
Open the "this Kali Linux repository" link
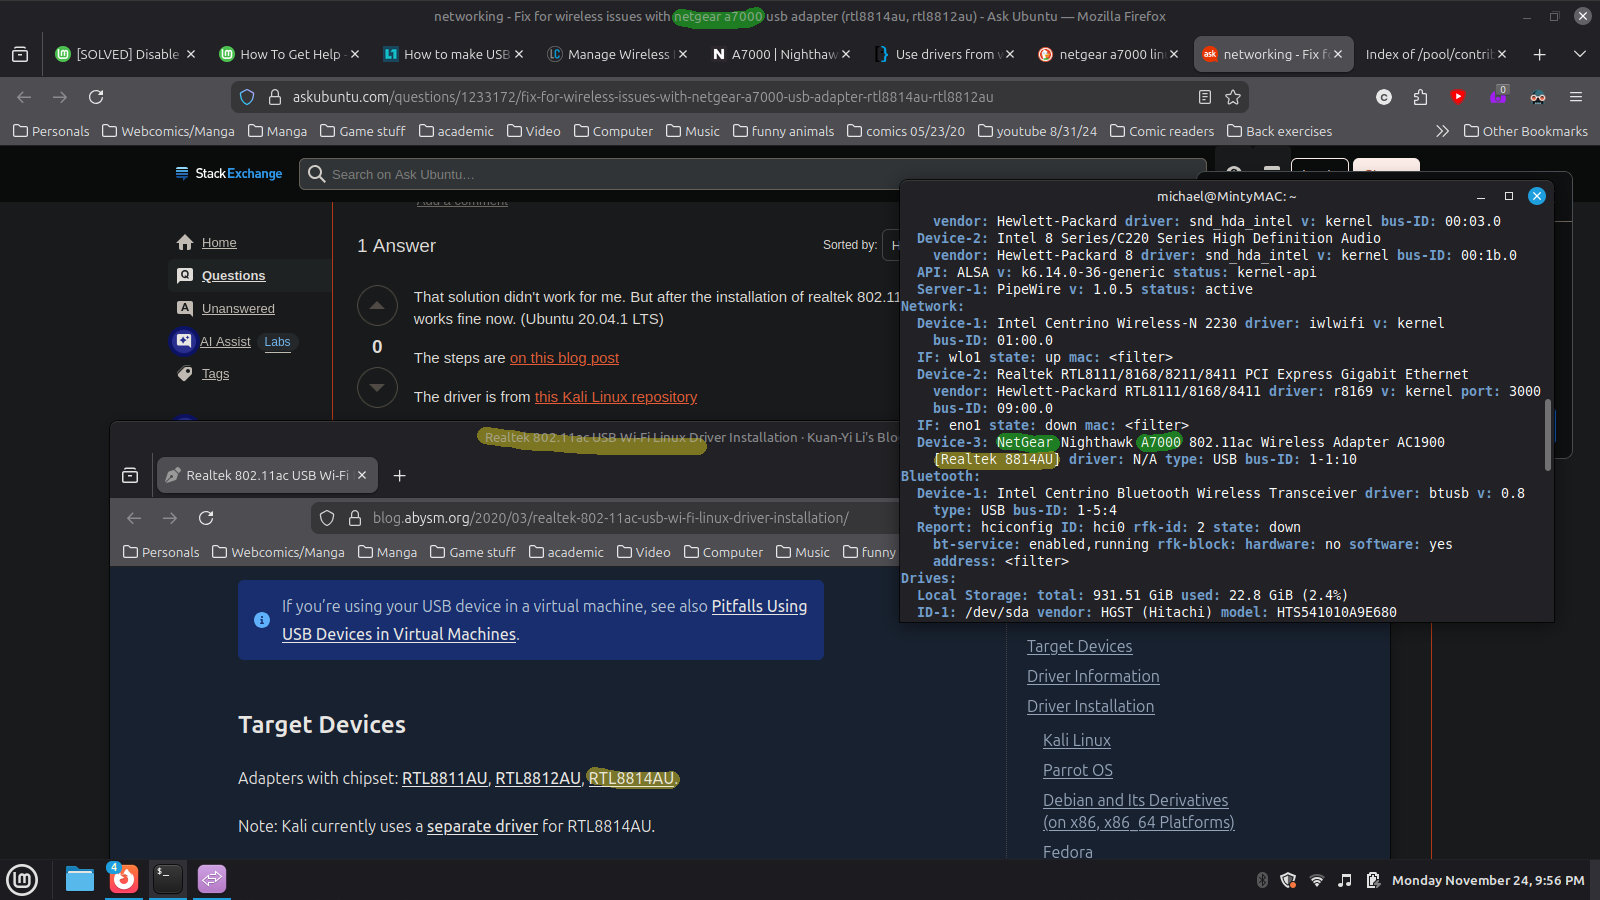point(616,397)
